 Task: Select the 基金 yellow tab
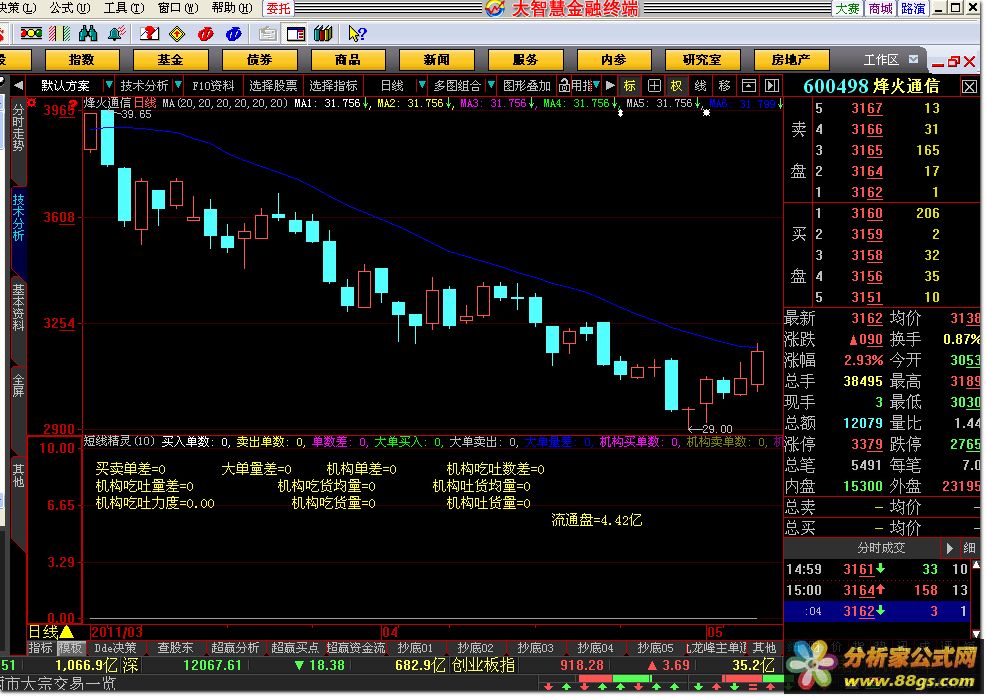point(170,60)
